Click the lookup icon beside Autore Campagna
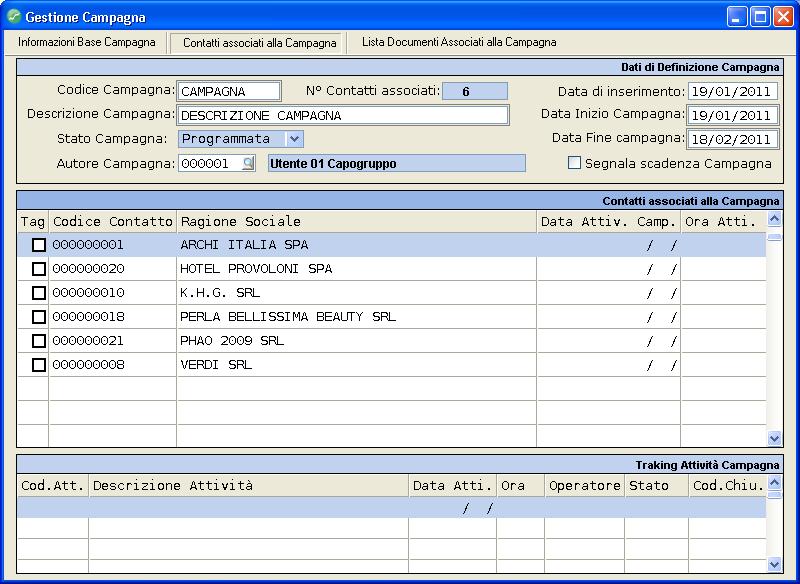 click(x=248, y=164)
